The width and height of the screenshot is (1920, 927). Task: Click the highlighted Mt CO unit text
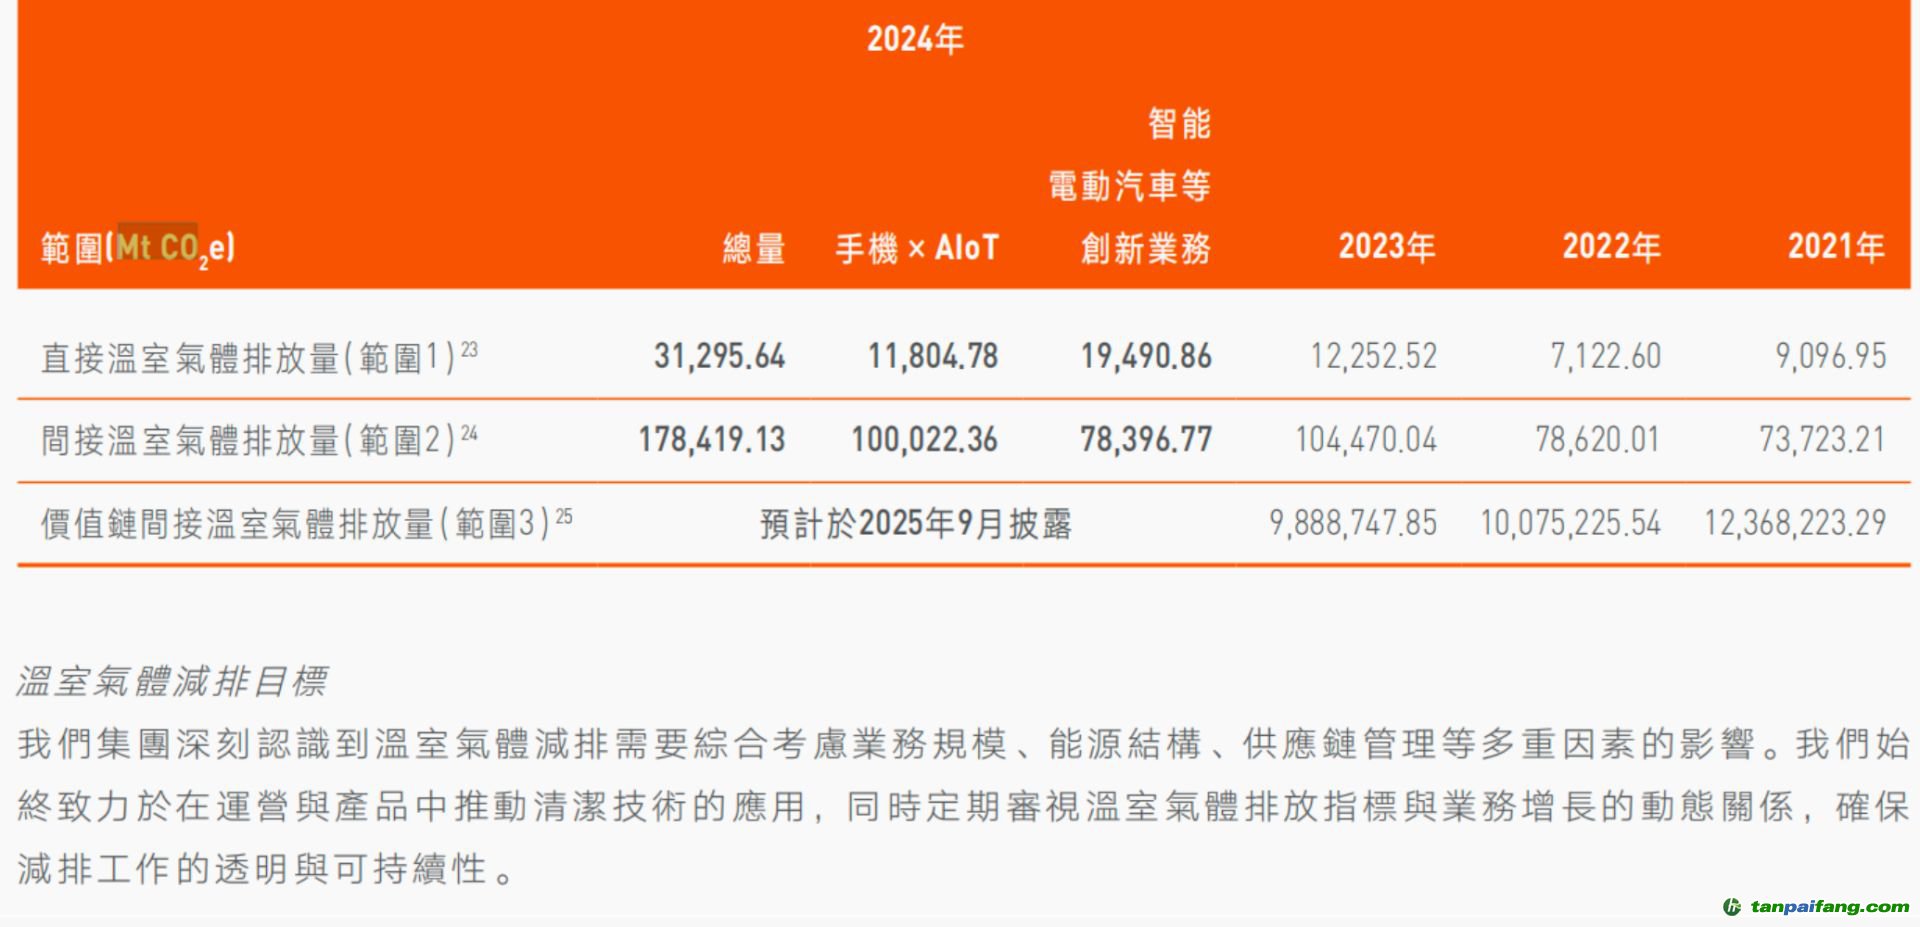click(157, 246)
